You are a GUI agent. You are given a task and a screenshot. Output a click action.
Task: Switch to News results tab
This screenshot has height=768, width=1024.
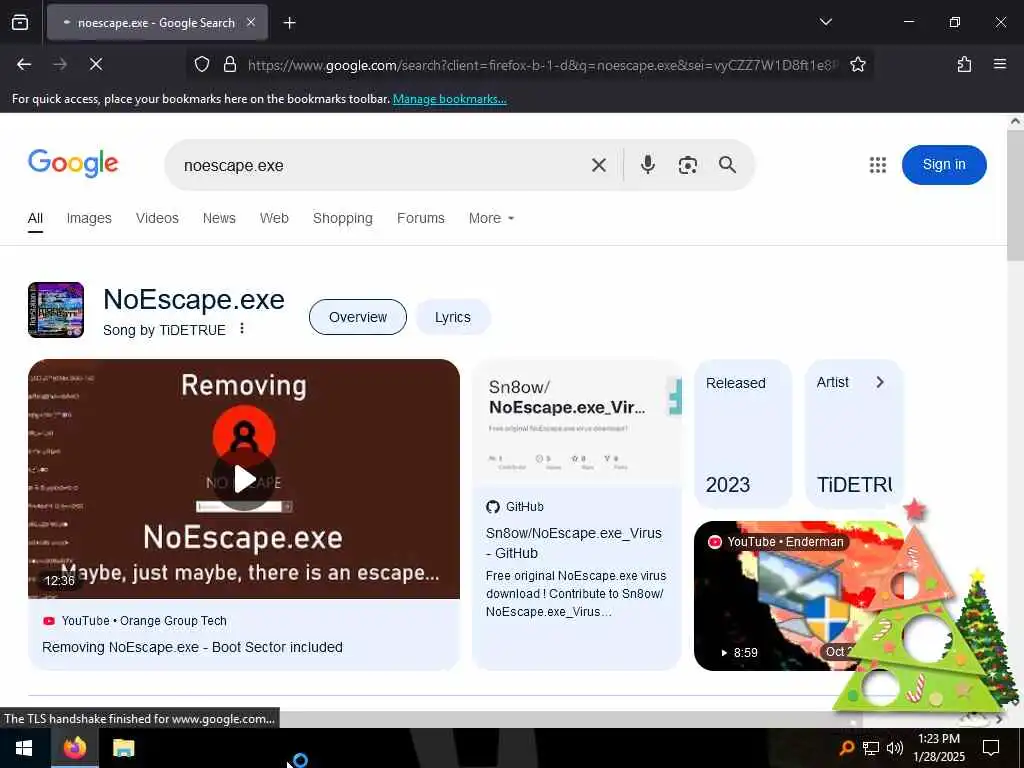pyautogui.click(x=219, y=218)
